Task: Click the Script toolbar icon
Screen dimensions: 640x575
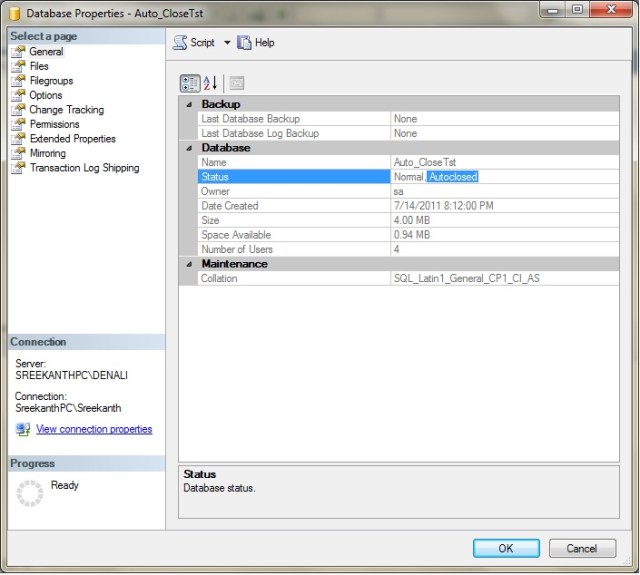Action: pos(180,43)
